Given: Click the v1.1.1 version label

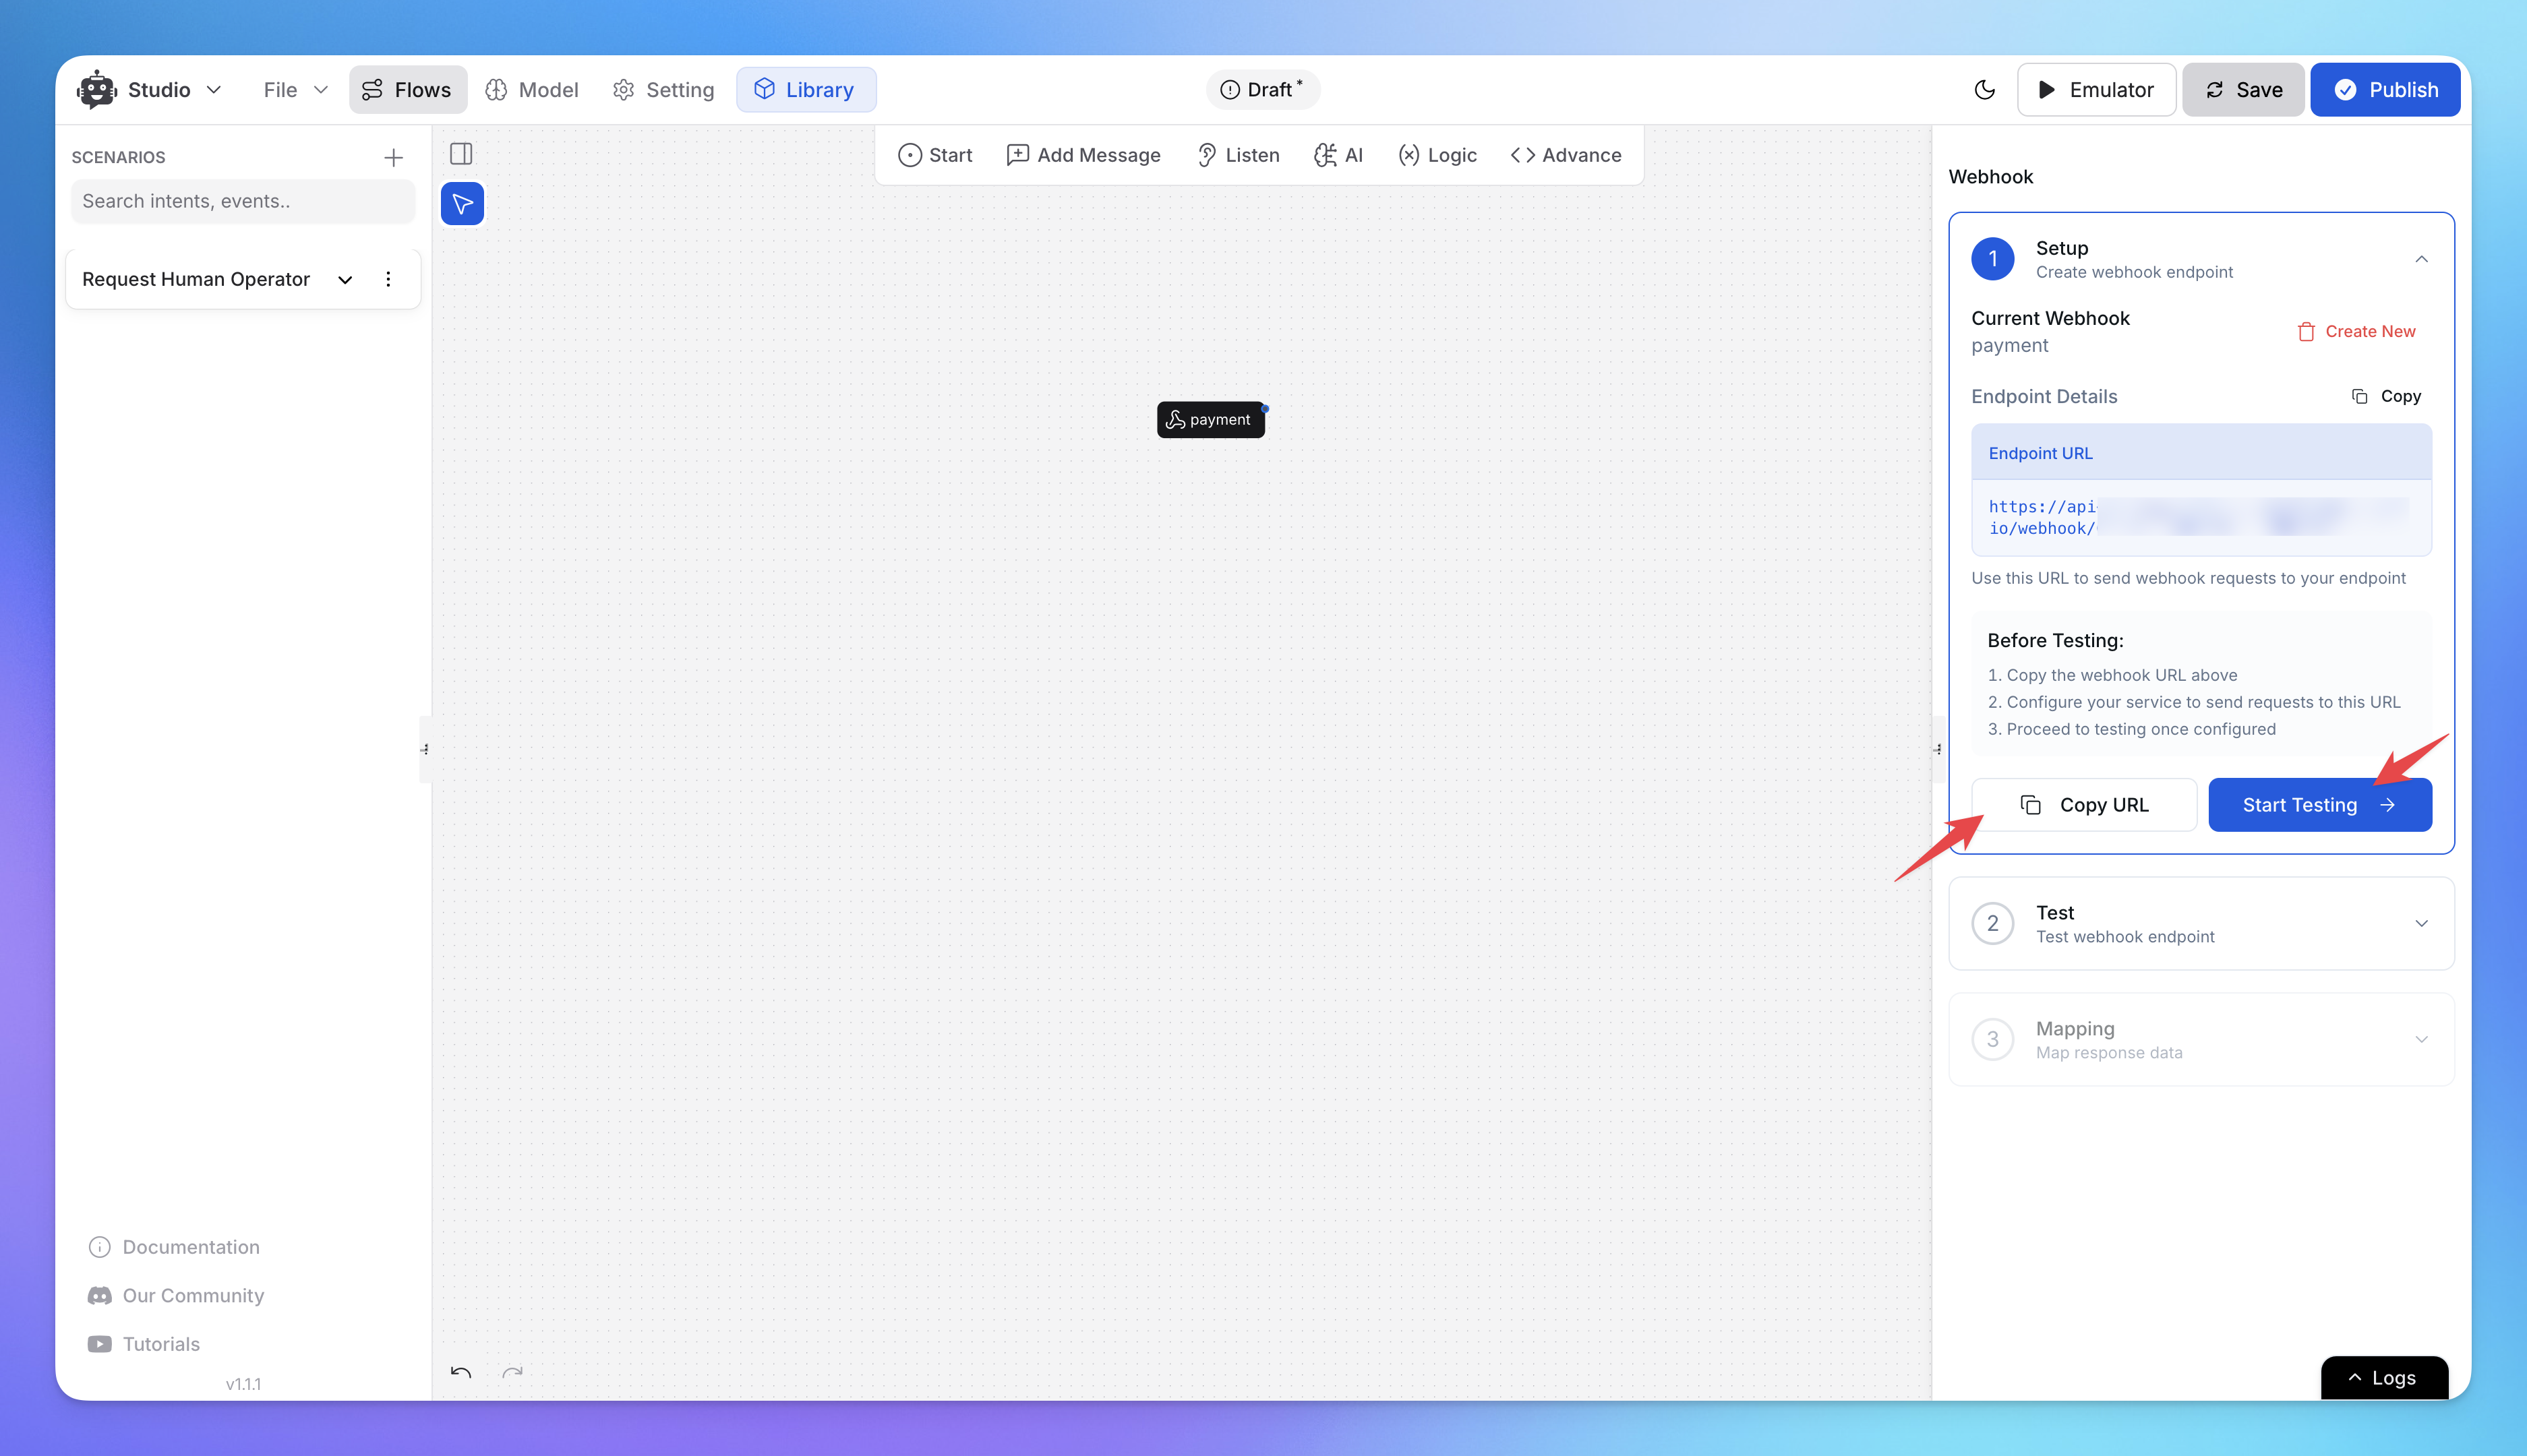Looking at the screenshot, I should pos(243,1385).
